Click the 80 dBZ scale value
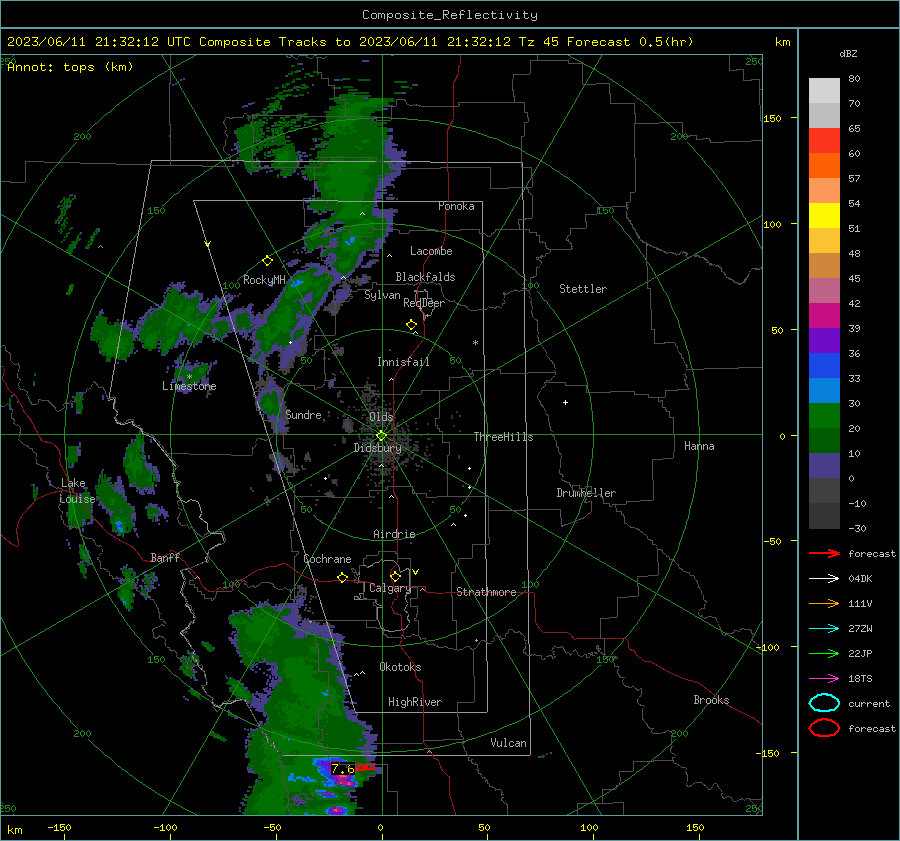The image size is (900, 841). coord(854,79)
